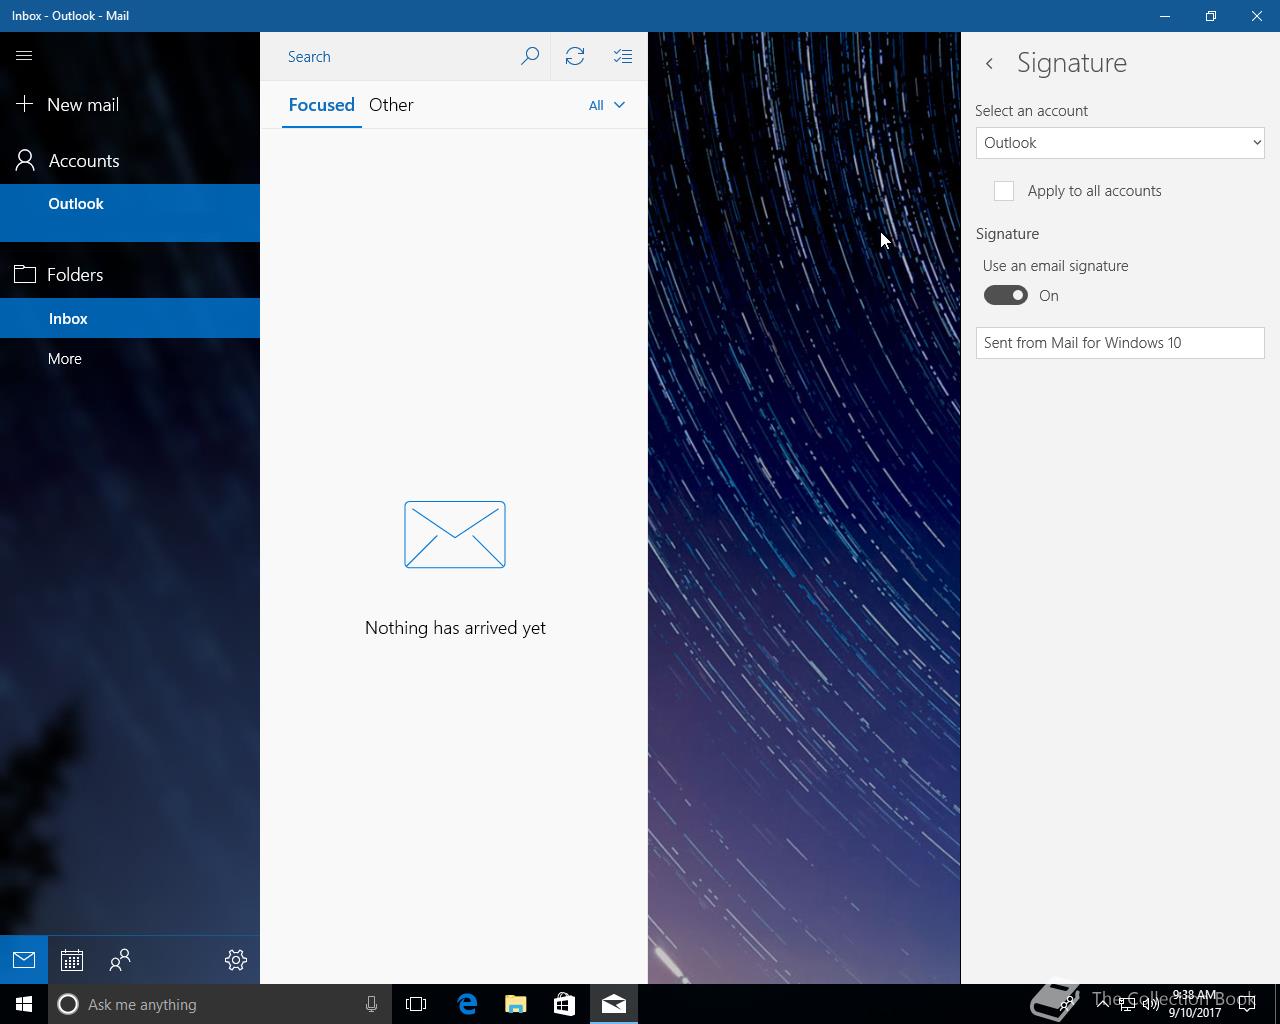
Task: Select the Outlook account in sidebar
Action: [x=130, y=212]
